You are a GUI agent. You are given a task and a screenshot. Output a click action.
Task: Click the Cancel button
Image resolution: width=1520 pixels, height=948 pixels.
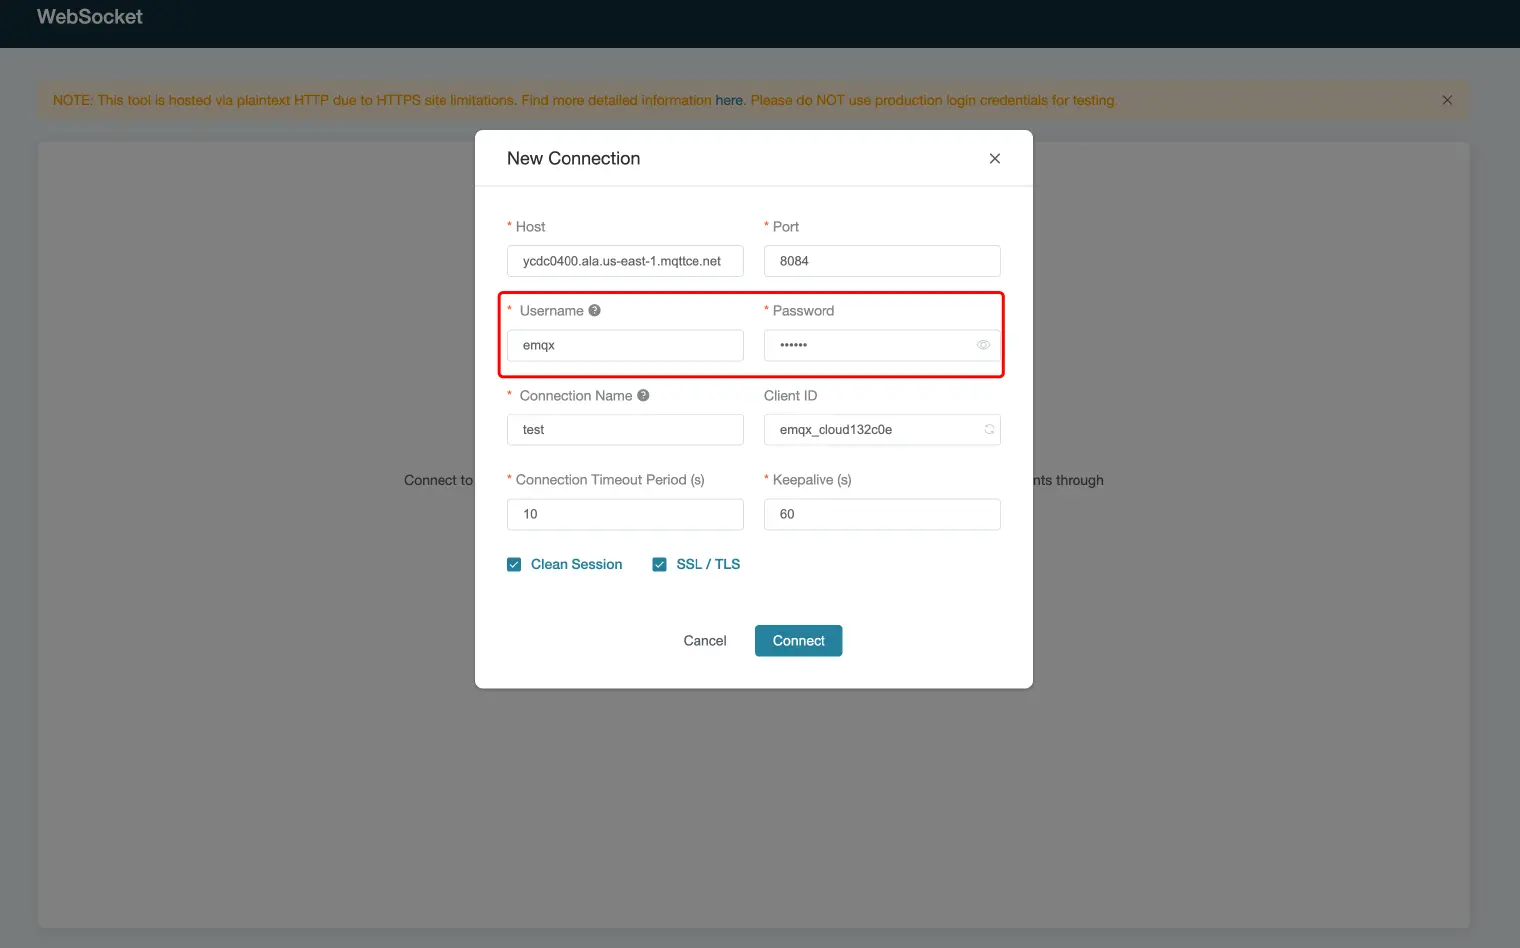pyautogui.click(x=704, y=641)
